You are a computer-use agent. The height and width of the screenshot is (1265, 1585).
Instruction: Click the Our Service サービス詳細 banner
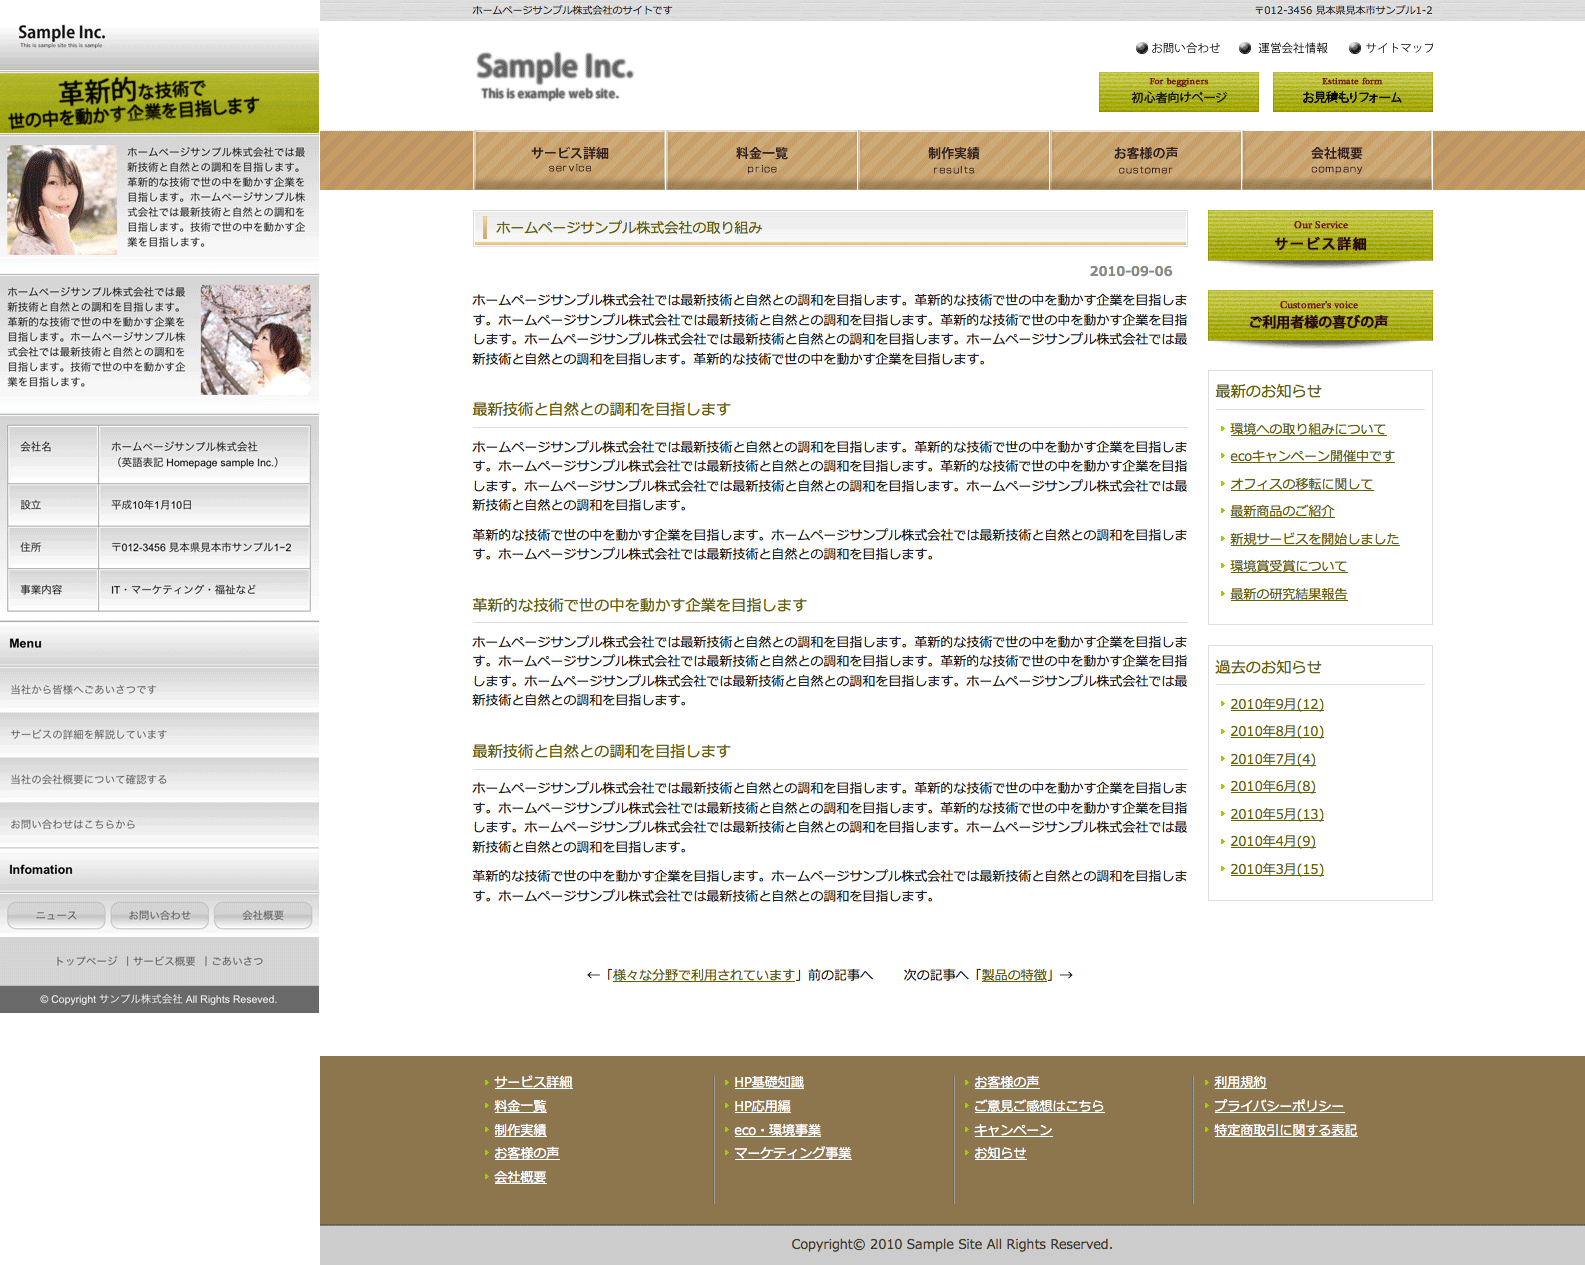point(1320,236)
